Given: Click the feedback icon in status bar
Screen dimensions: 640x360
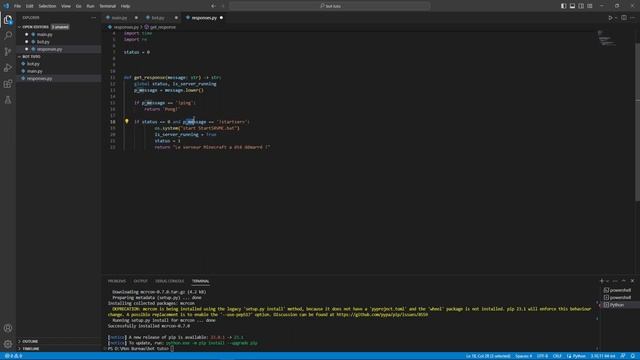Looking at the screenshot, I should (623, 356).
